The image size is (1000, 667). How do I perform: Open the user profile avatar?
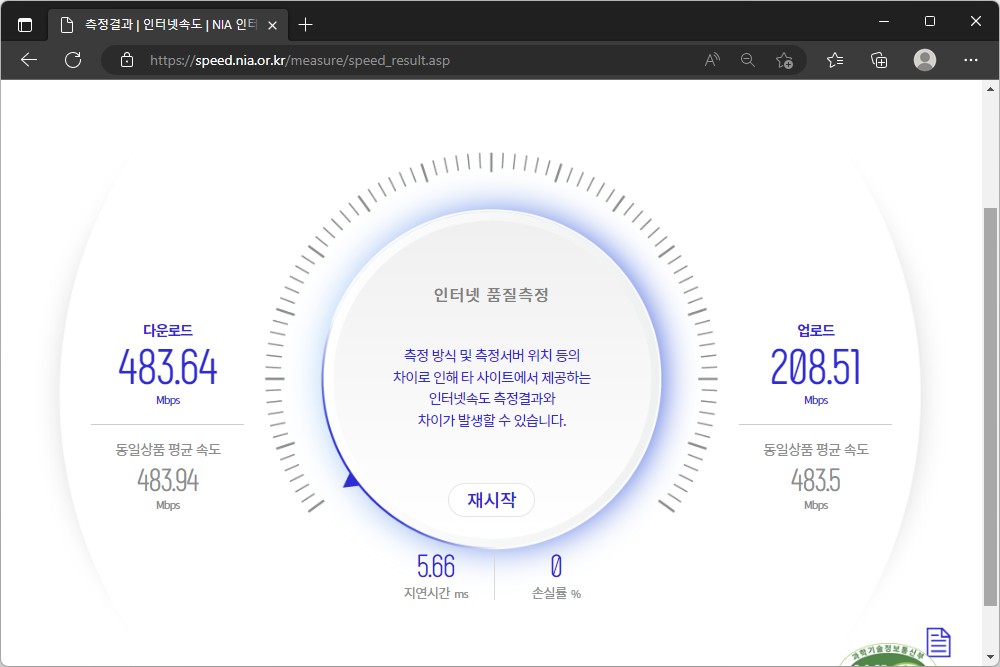[x=925, y=60]
